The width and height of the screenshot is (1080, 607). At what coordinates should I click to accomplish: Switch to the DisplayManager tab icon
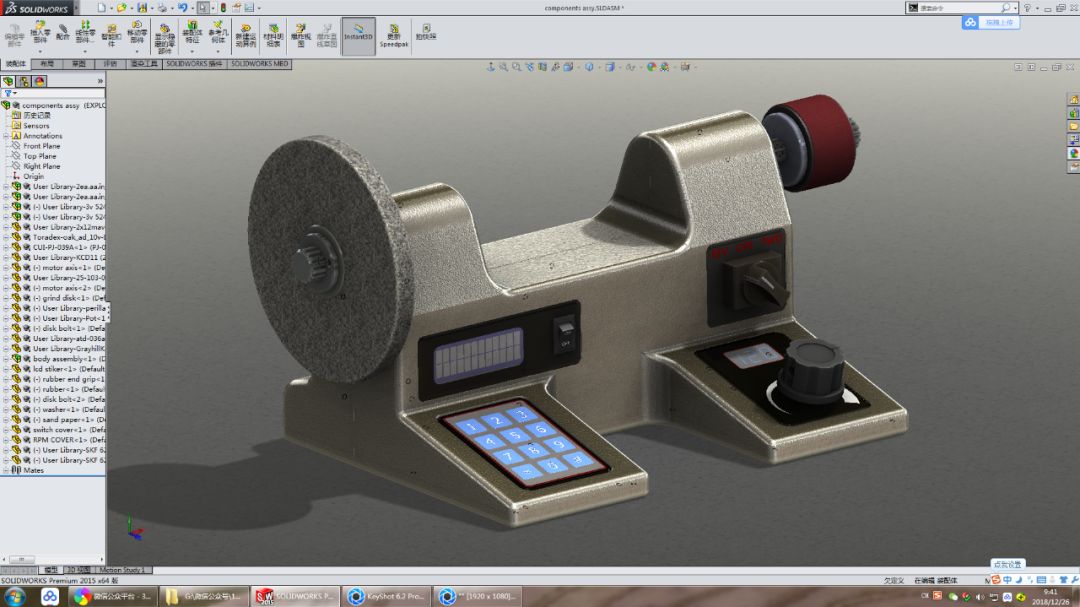[x=39, y=81]
